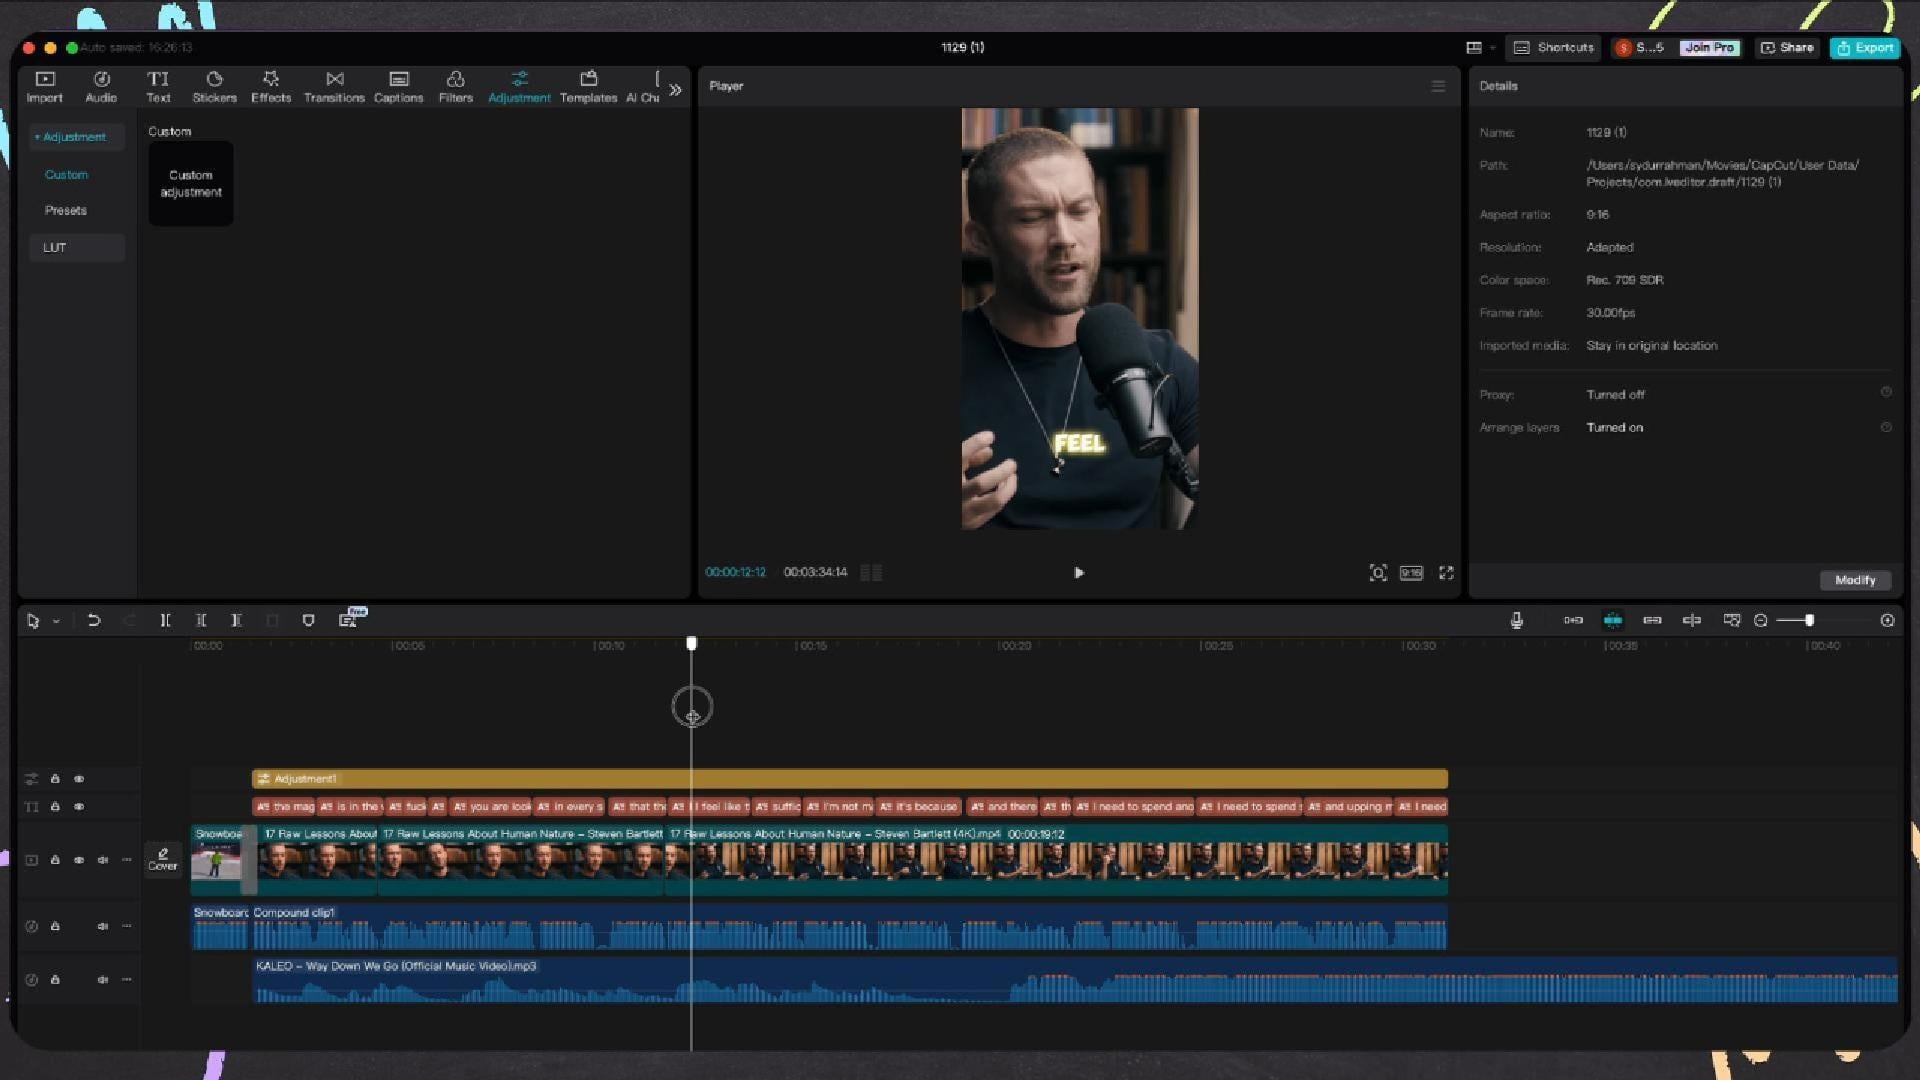The height and width of the screenshot is (1080, 1920).
Task: Adjust the timeline zoom slider handle
Action: [1809, 621]
